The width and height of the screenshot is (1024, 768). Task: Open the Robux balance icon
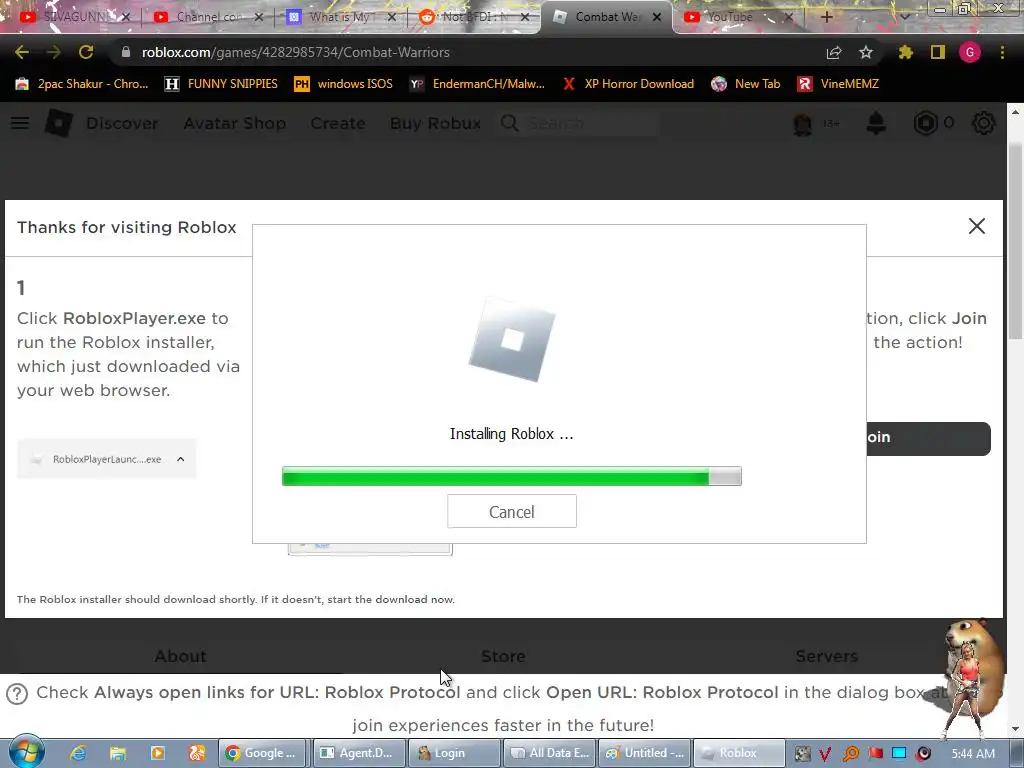pos(925,123)
